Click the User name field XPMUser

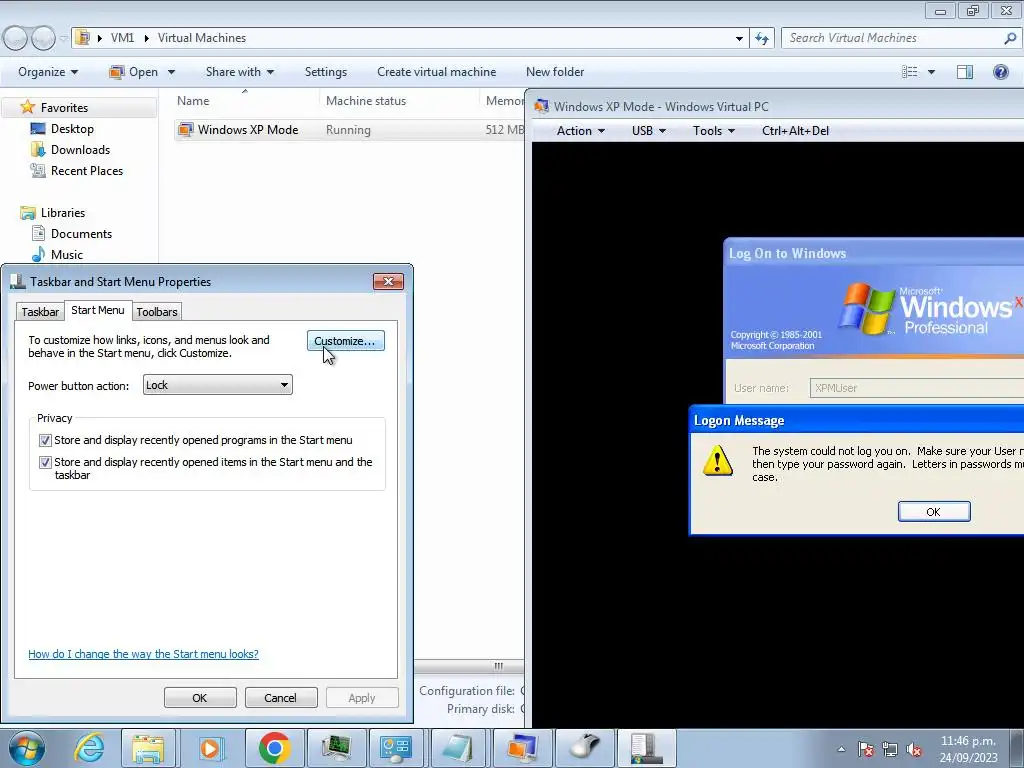coord(917,388)
